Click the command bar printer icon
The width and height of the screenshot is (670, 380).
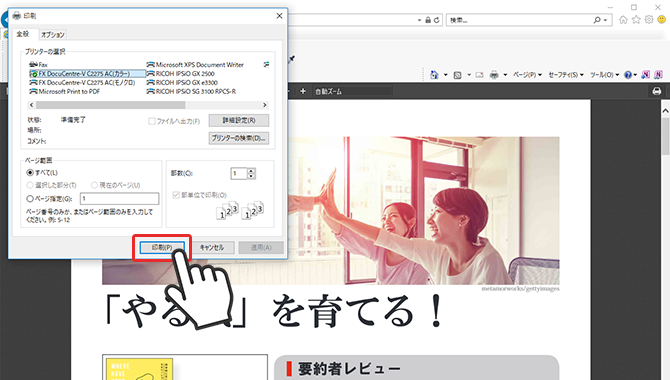pos(494,75)
